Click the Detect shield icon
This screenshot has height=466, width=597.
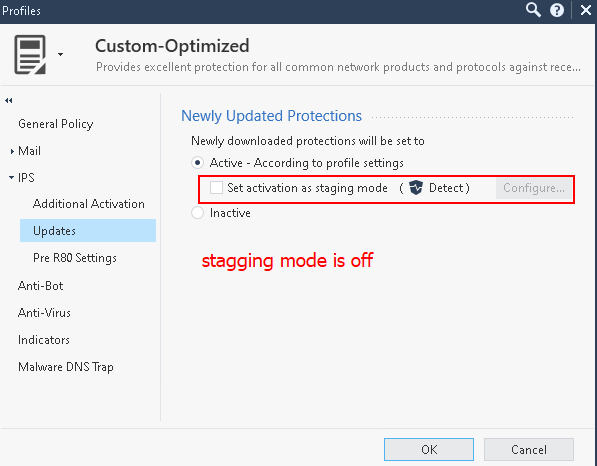pyautogui.click(x=416, y=188)
